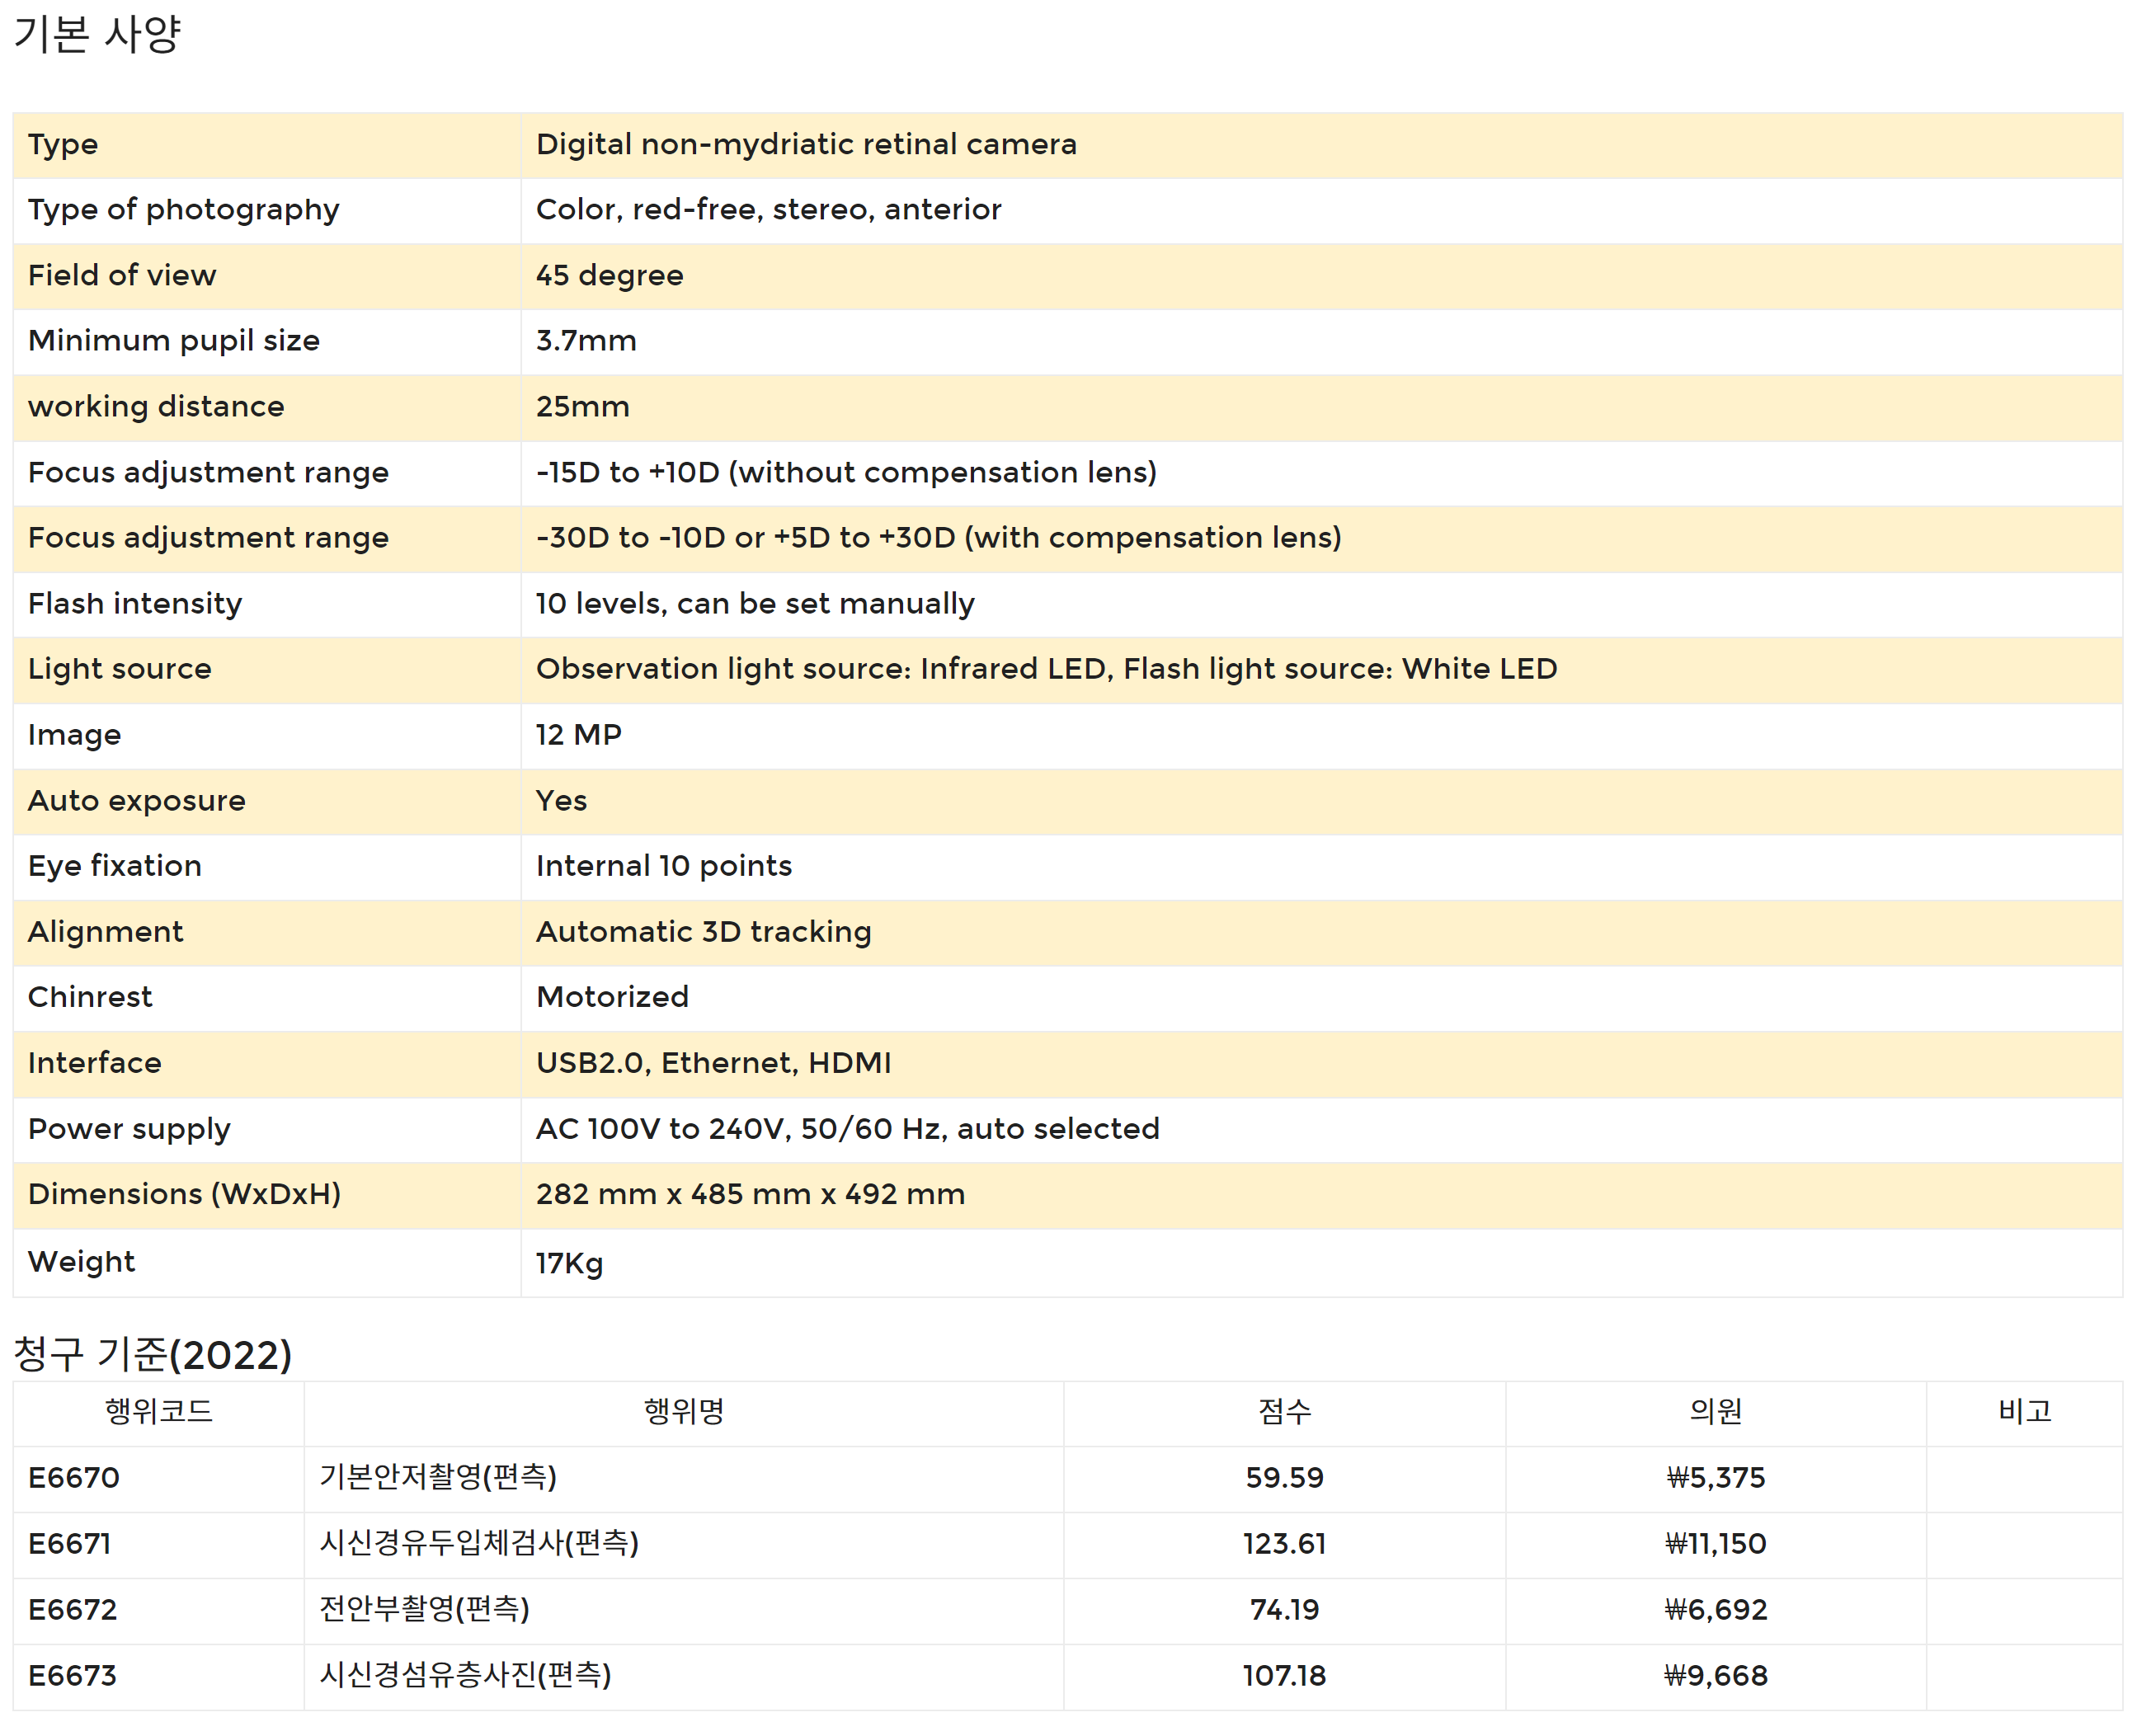The image size is (2137, 1736).
Task: Click the 'Eye fixation' label
Action: pos(115,866)
